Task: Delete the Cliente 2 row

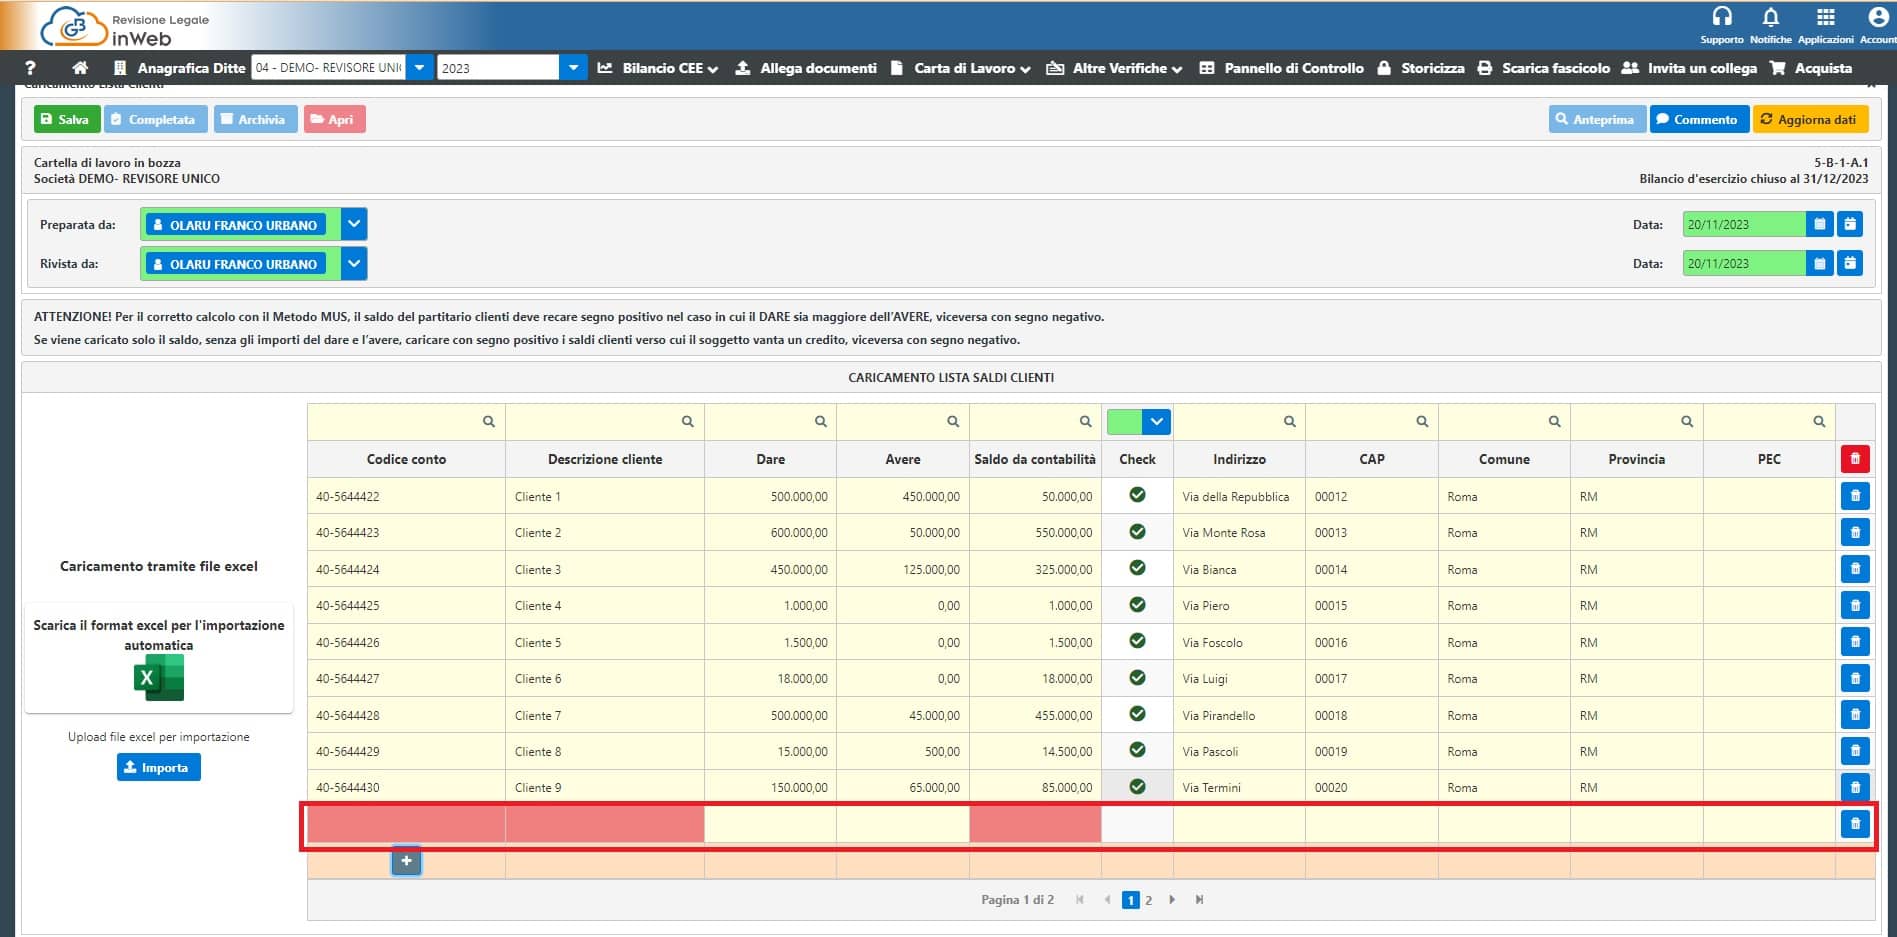Action: point(1855,532)
